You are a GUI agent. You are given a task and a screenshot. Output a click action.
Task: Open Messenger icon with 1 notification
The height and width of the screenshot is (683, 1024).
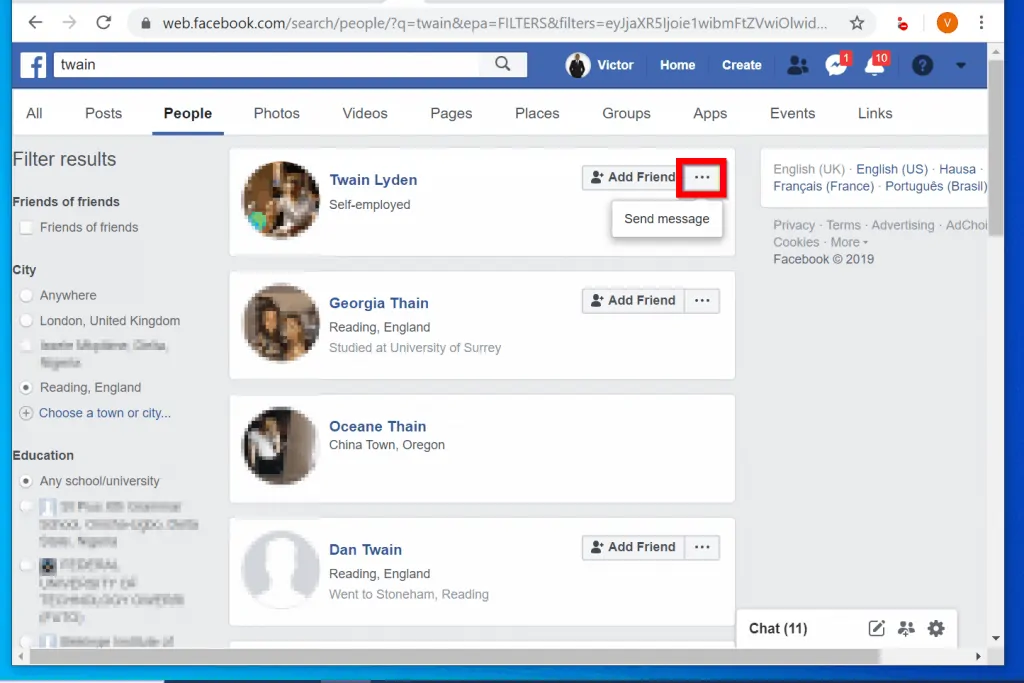click(x=837, y=64)
